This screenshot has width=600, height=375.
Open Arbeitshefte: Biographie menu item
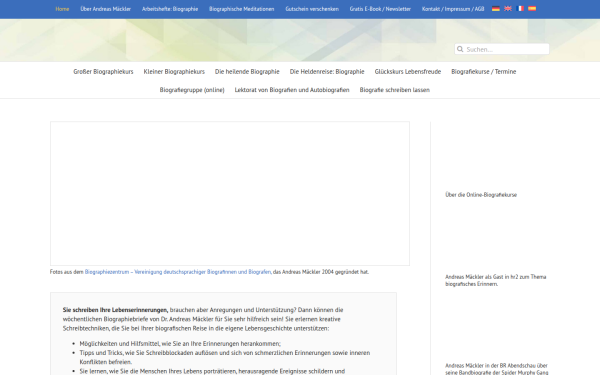point(170,9)
